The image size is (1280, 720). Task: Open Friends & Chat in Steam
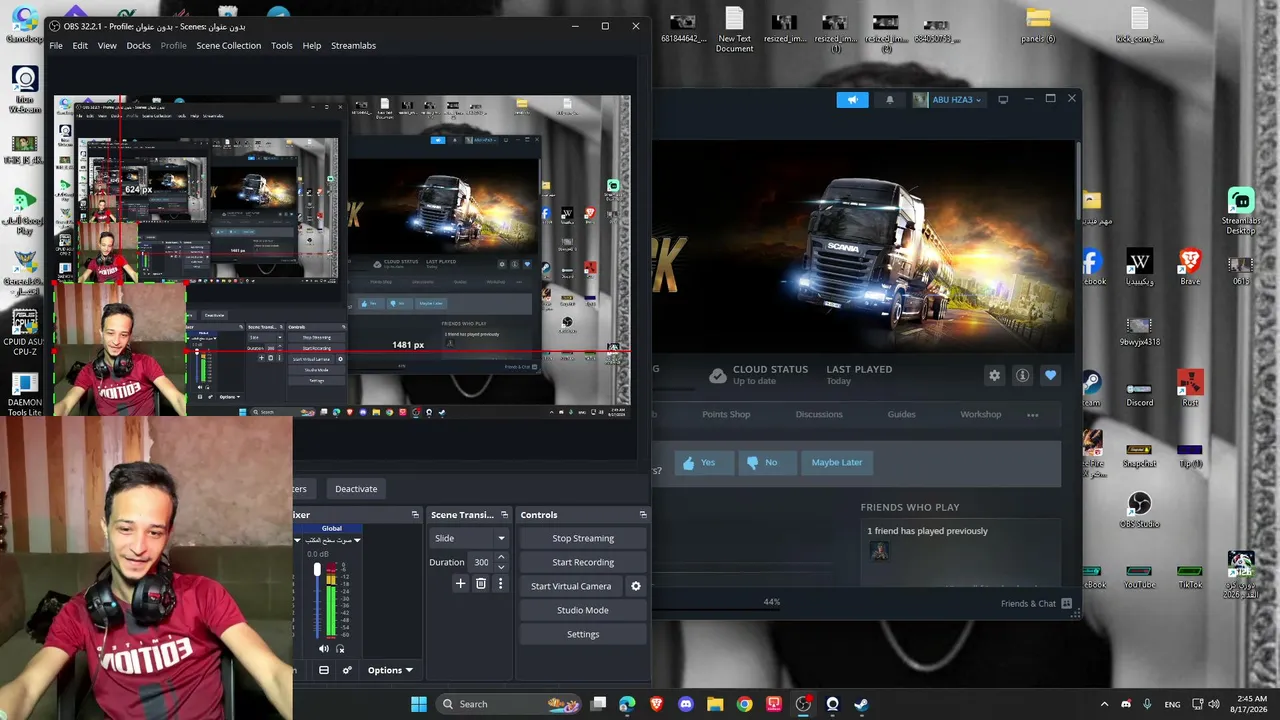click(x=1036, y=603)
